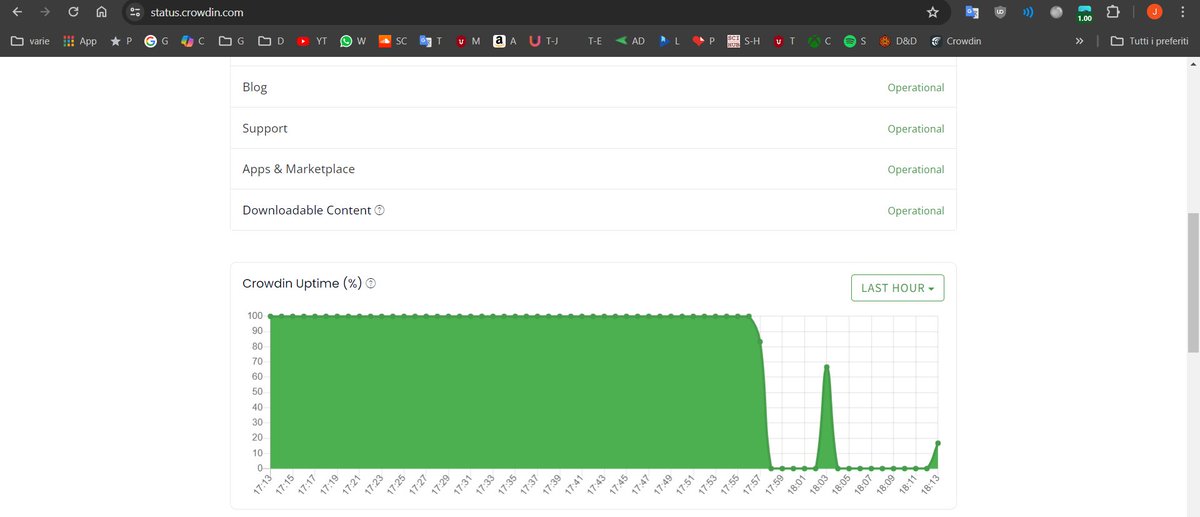Click the browser forward arrow
Image resolution: width=1200 pixels, height=517 pixels.
pyautogui.click(x=45, y=13)
